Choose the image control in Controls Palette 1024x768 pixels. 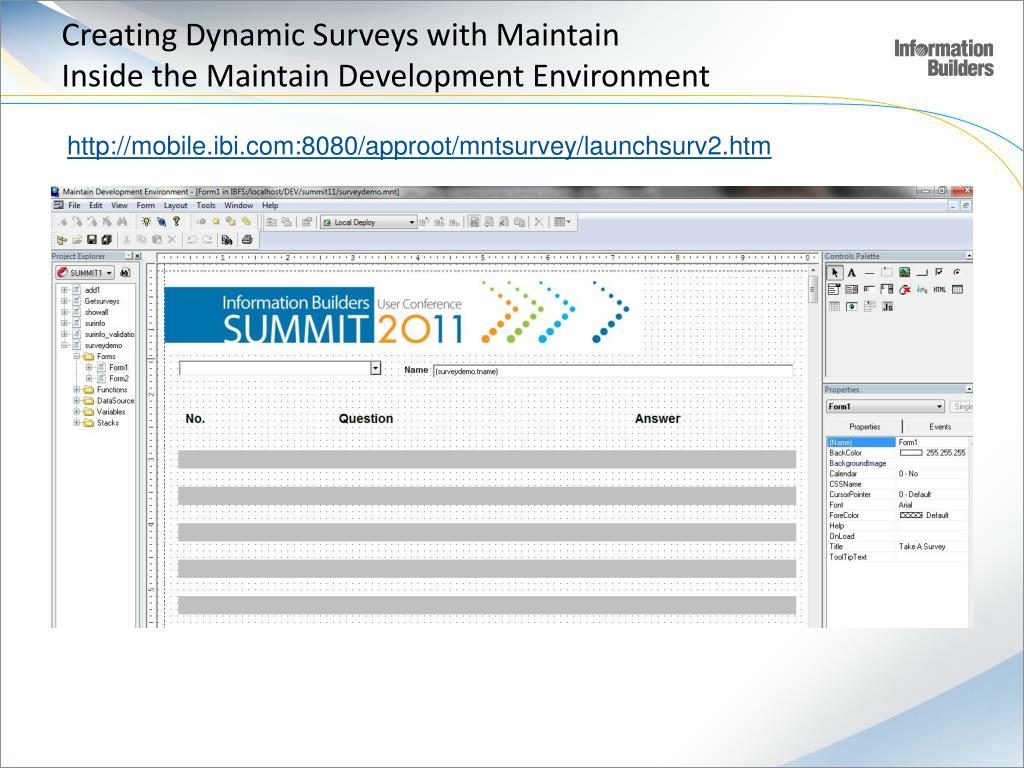pos(904,272)
